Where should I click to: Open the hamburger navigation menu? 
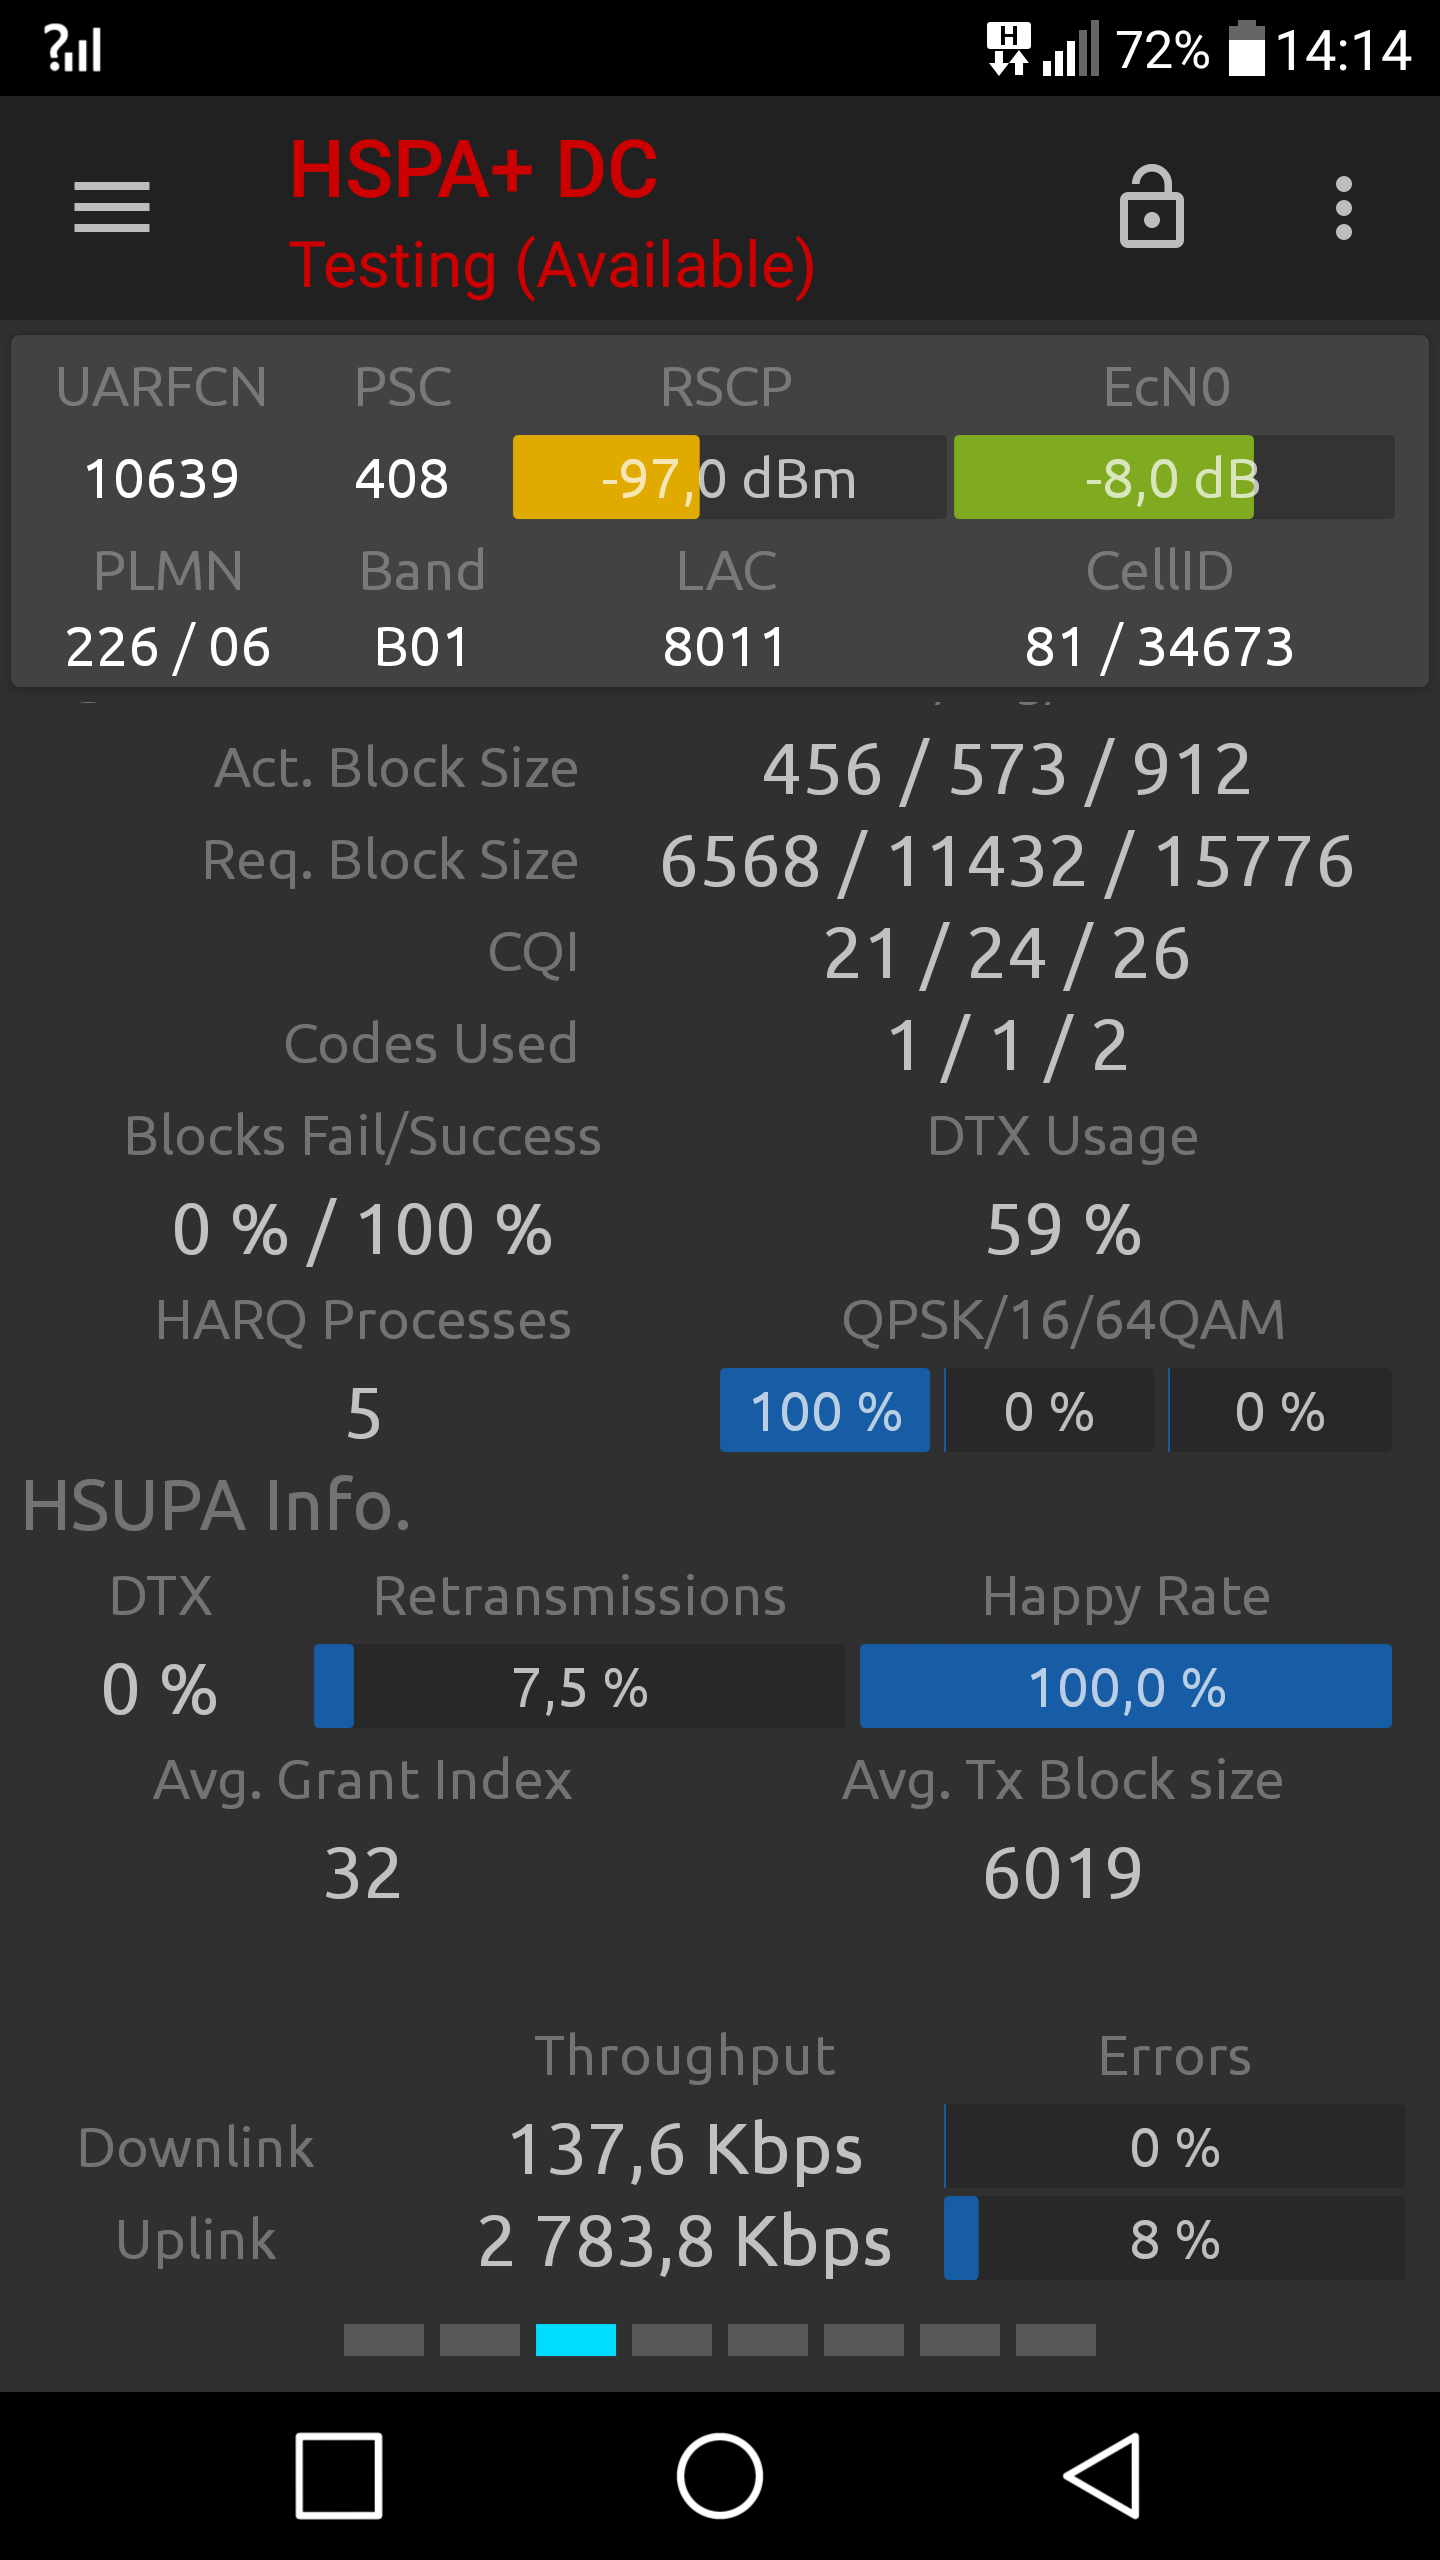[x=112, y=207]
